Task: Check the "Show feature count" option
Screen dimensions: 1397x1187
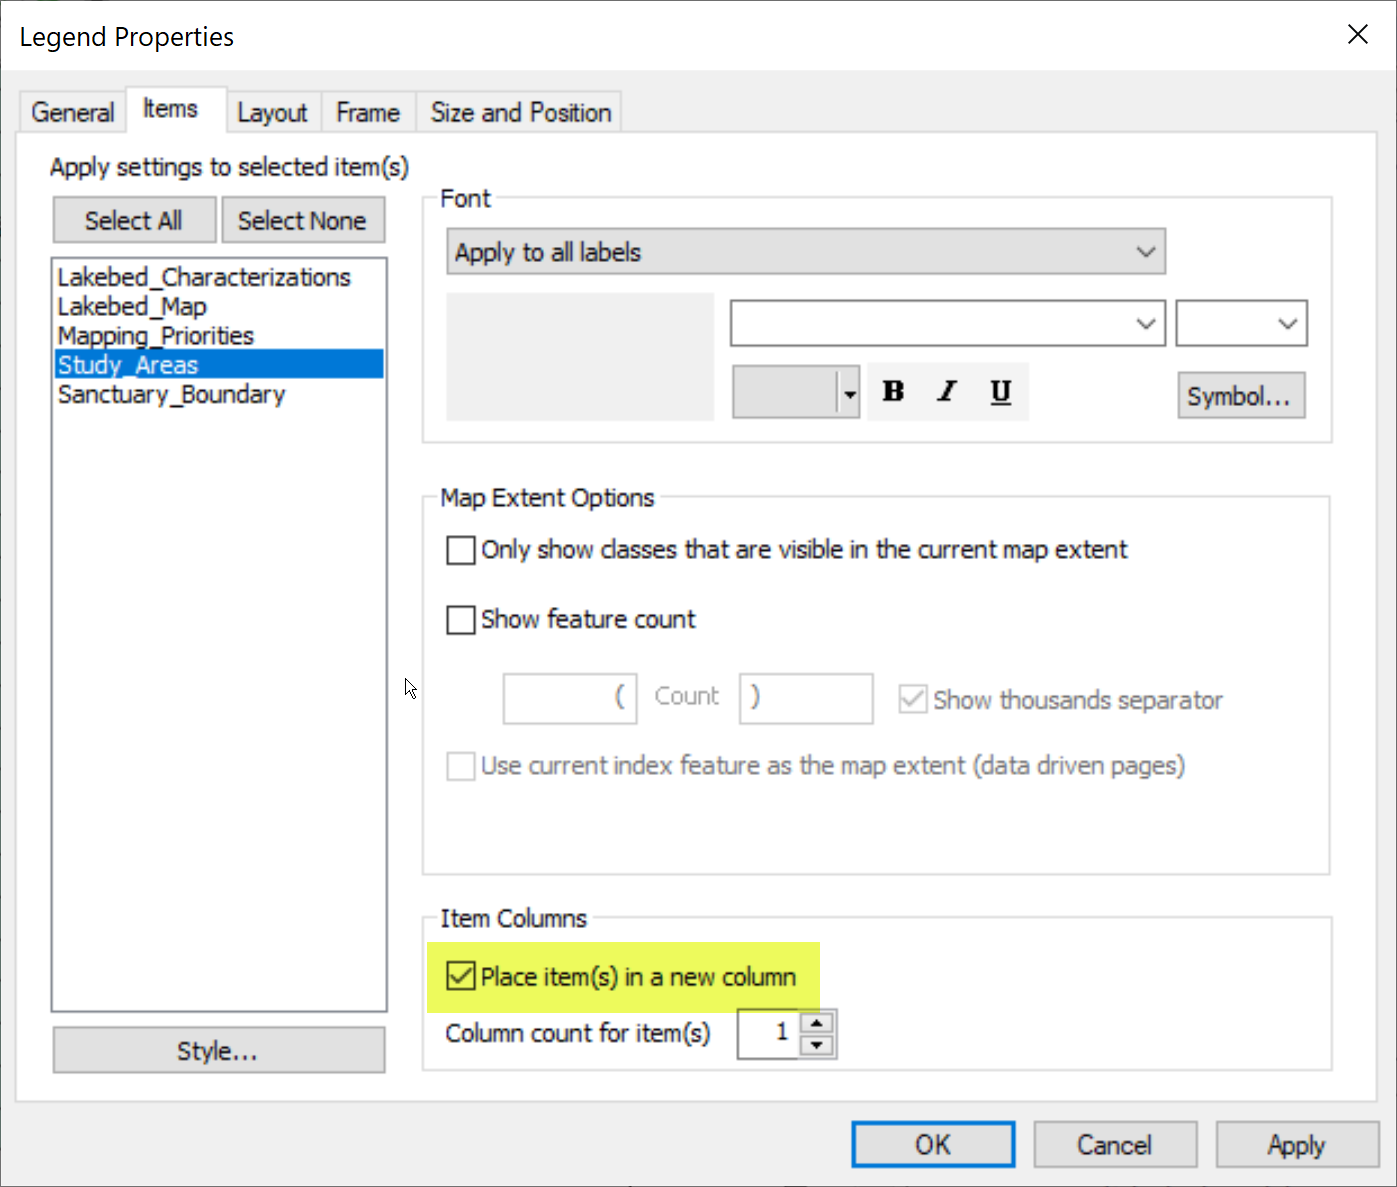Action: (x=460, y=620)
